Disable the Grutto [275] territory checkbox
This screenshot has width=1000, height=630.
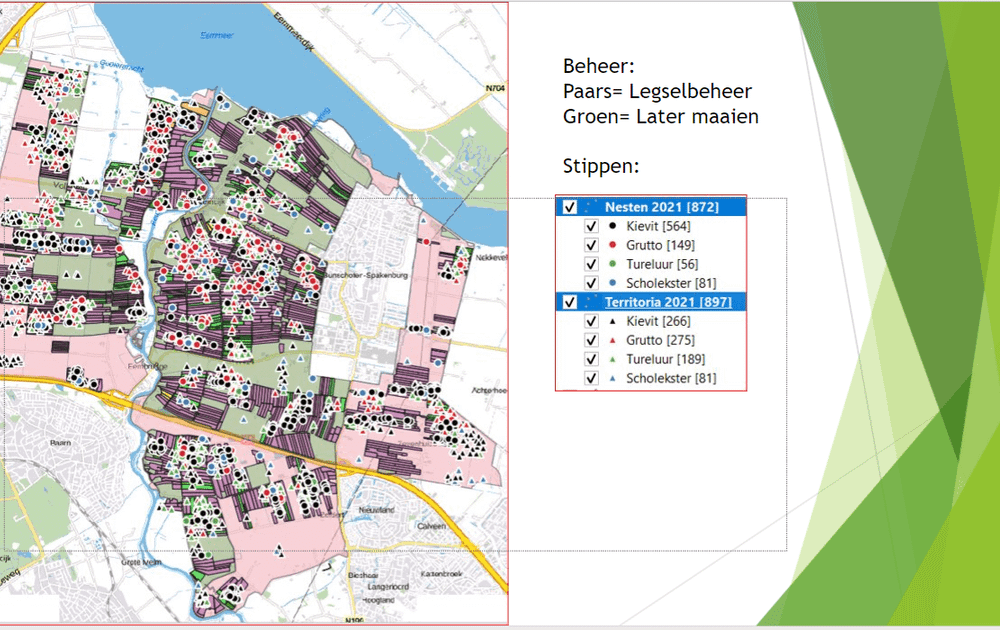coord(591,341)
